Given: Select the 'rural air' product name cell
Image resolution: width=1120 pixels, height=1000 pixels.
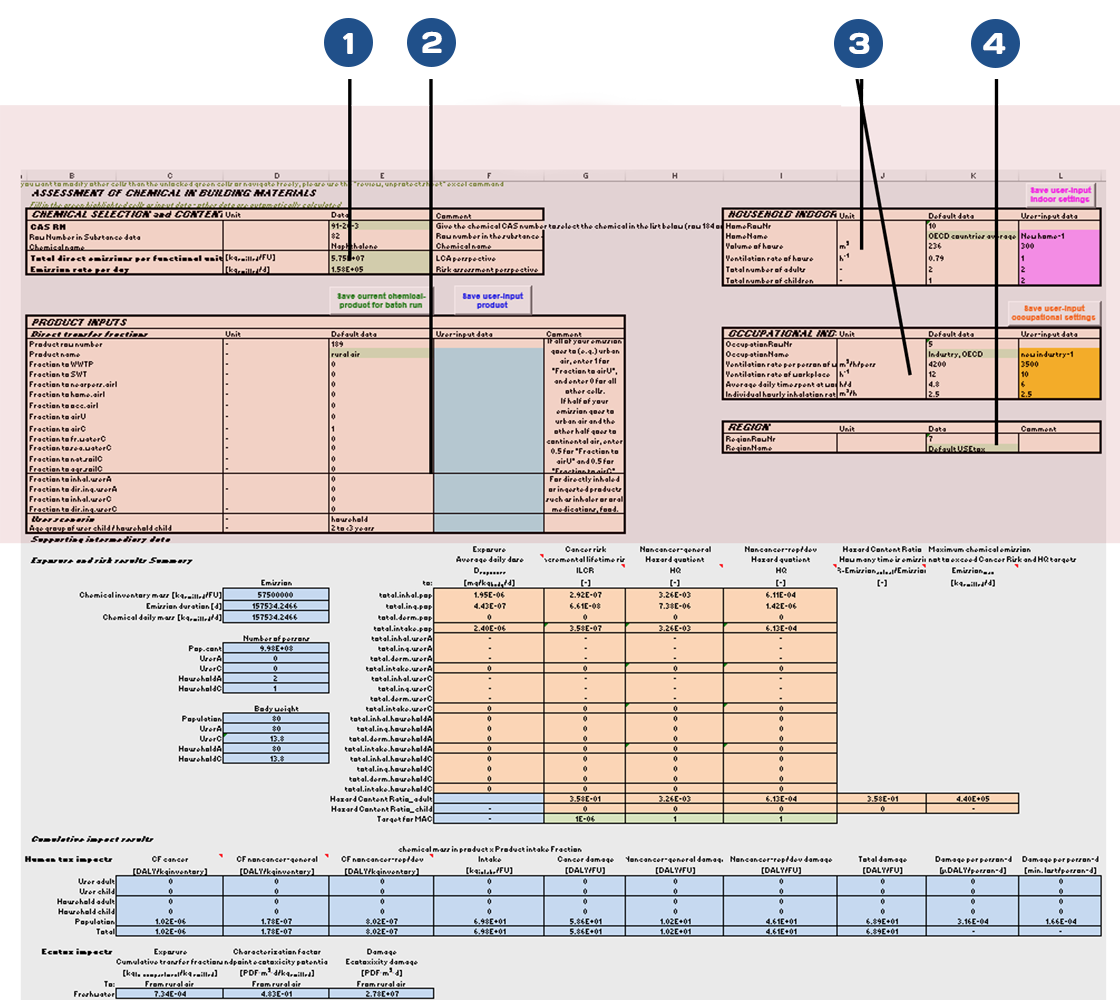Looking at the screenshot, I should pyautogui.click(x=381, y=353).
